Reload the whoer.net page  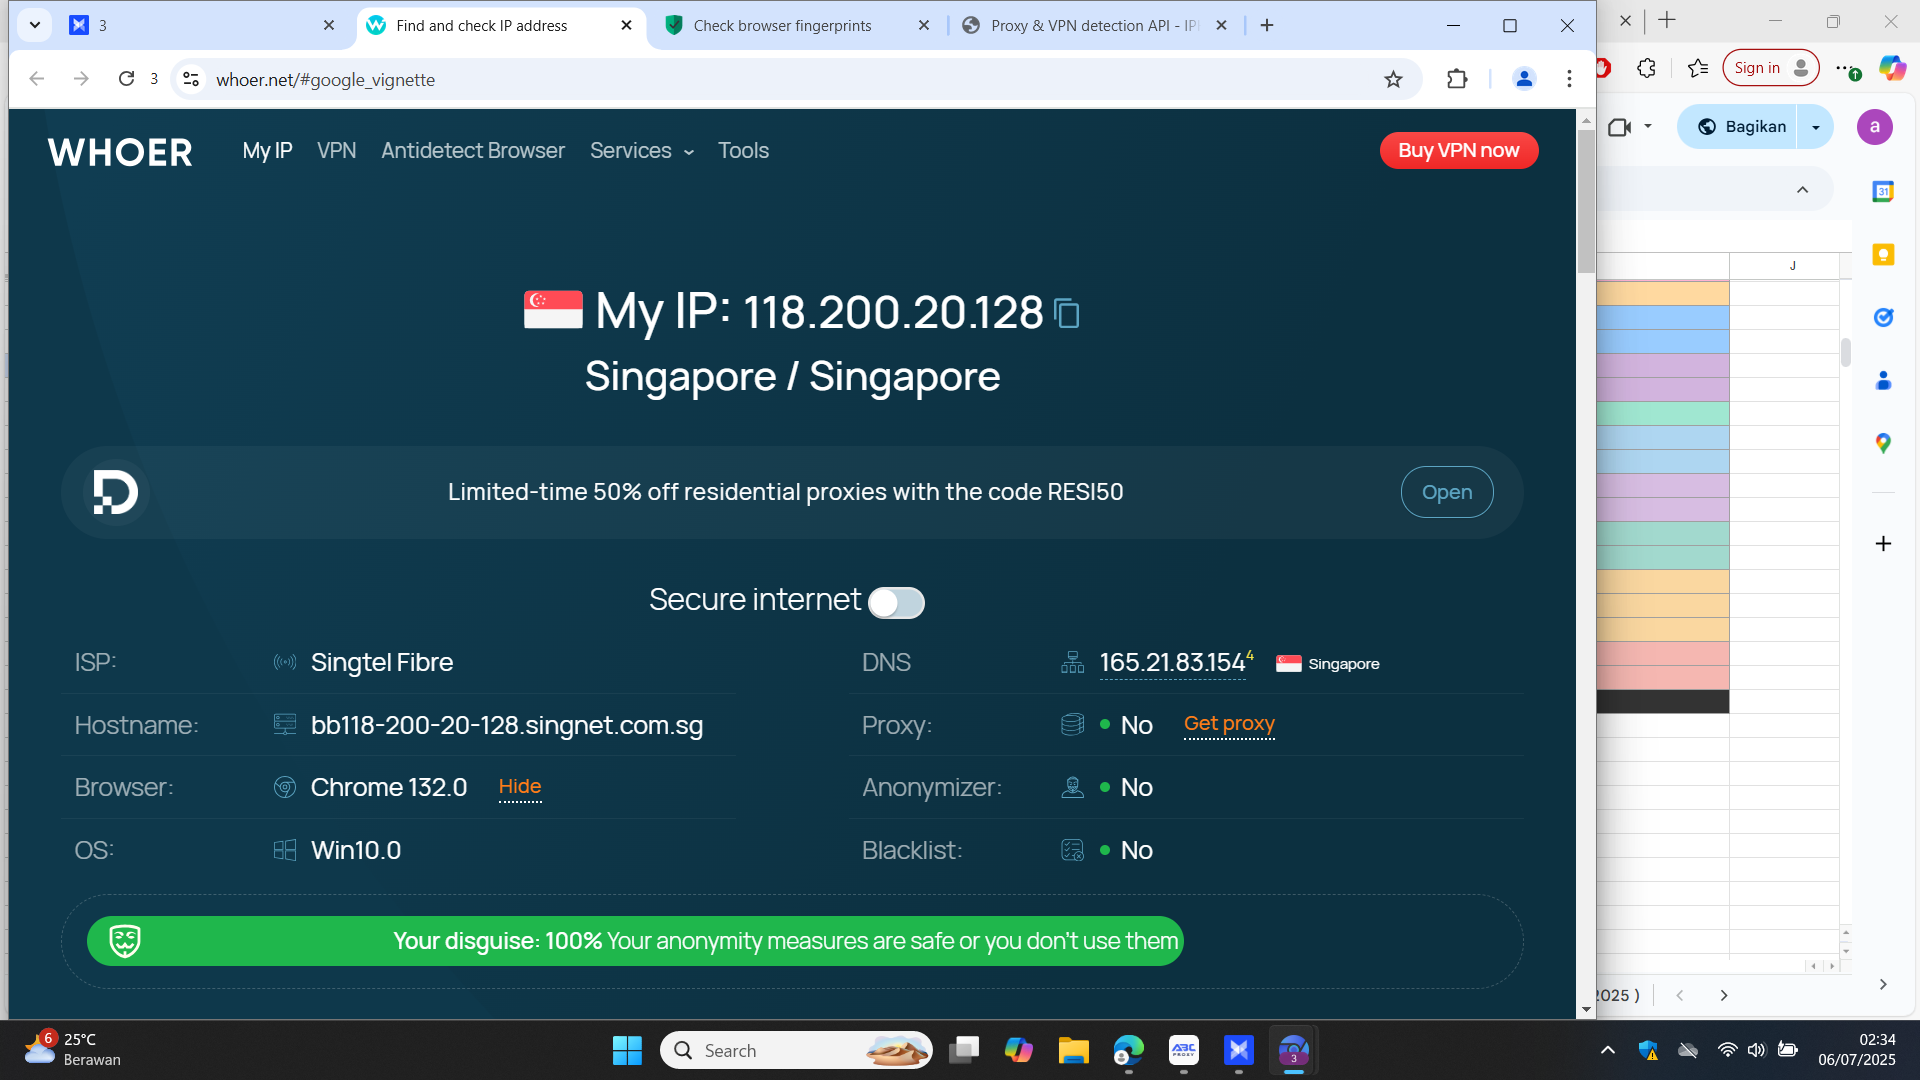tap(126, 79)
